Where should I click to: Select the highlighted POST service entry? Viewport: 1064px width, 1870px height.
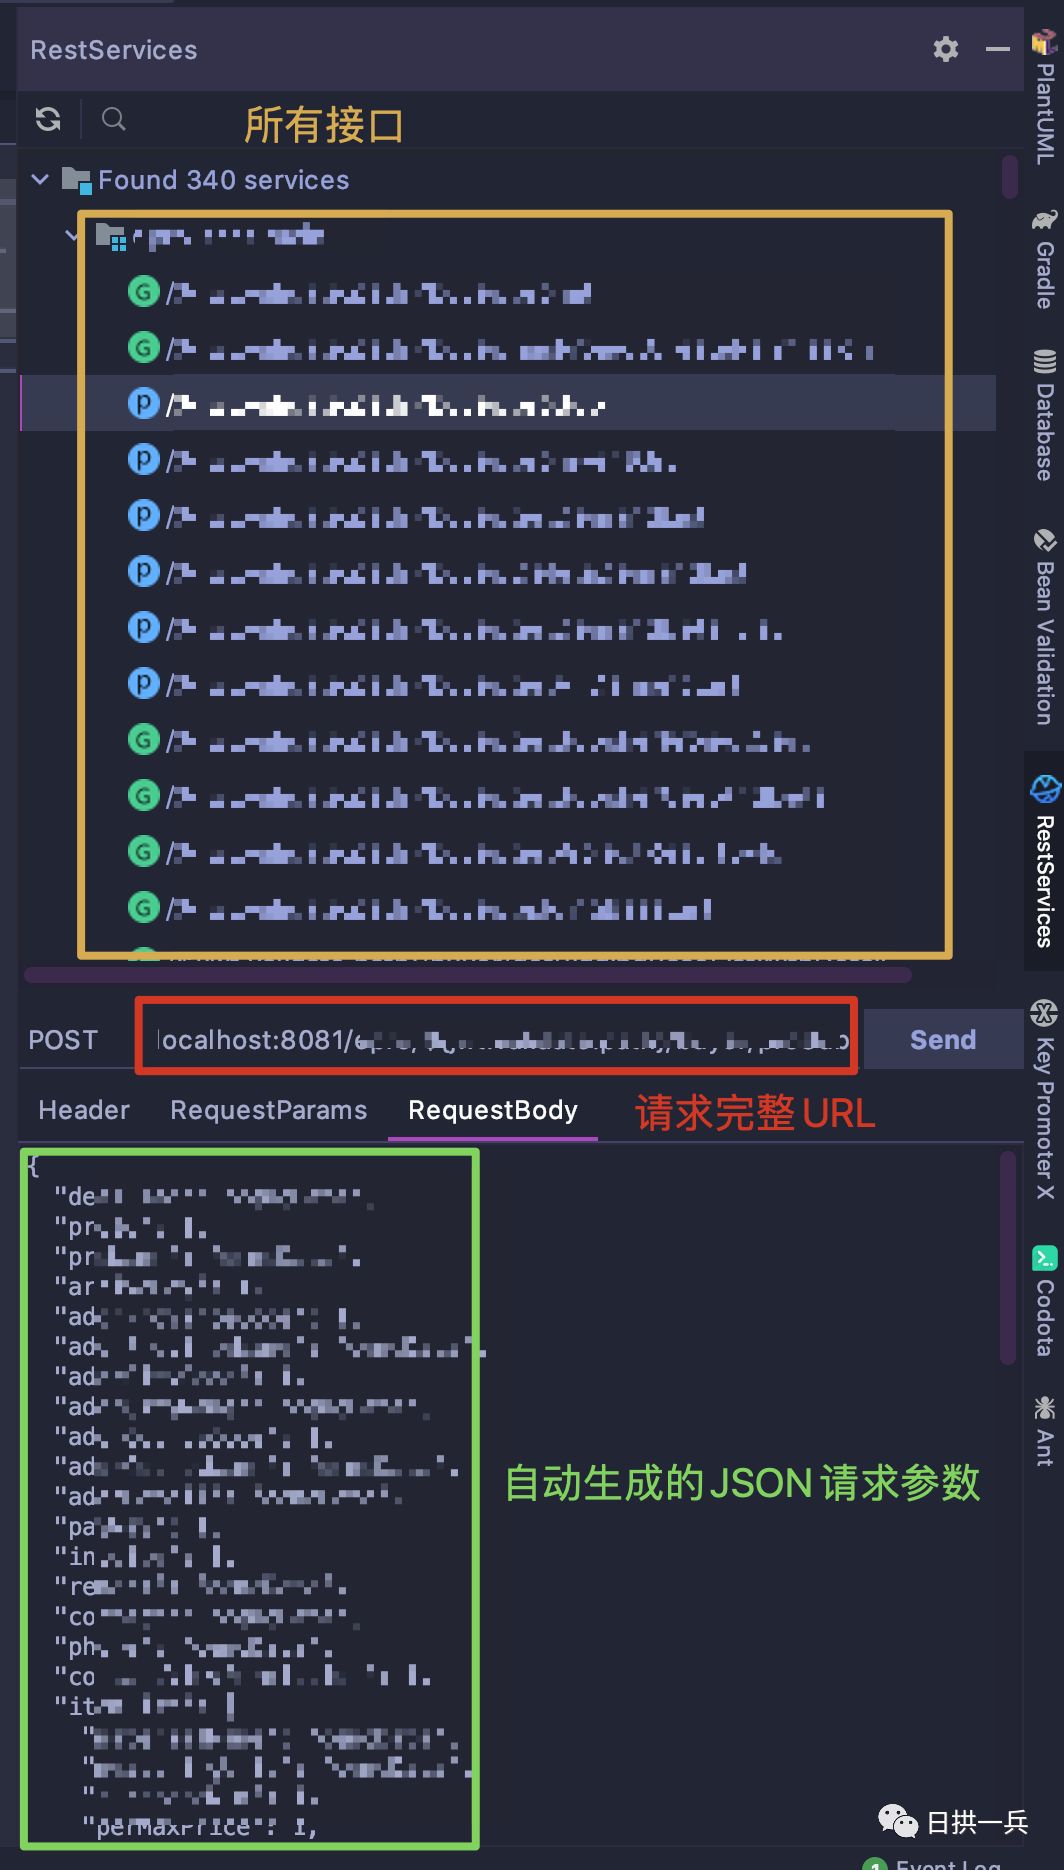click(508, 404)
